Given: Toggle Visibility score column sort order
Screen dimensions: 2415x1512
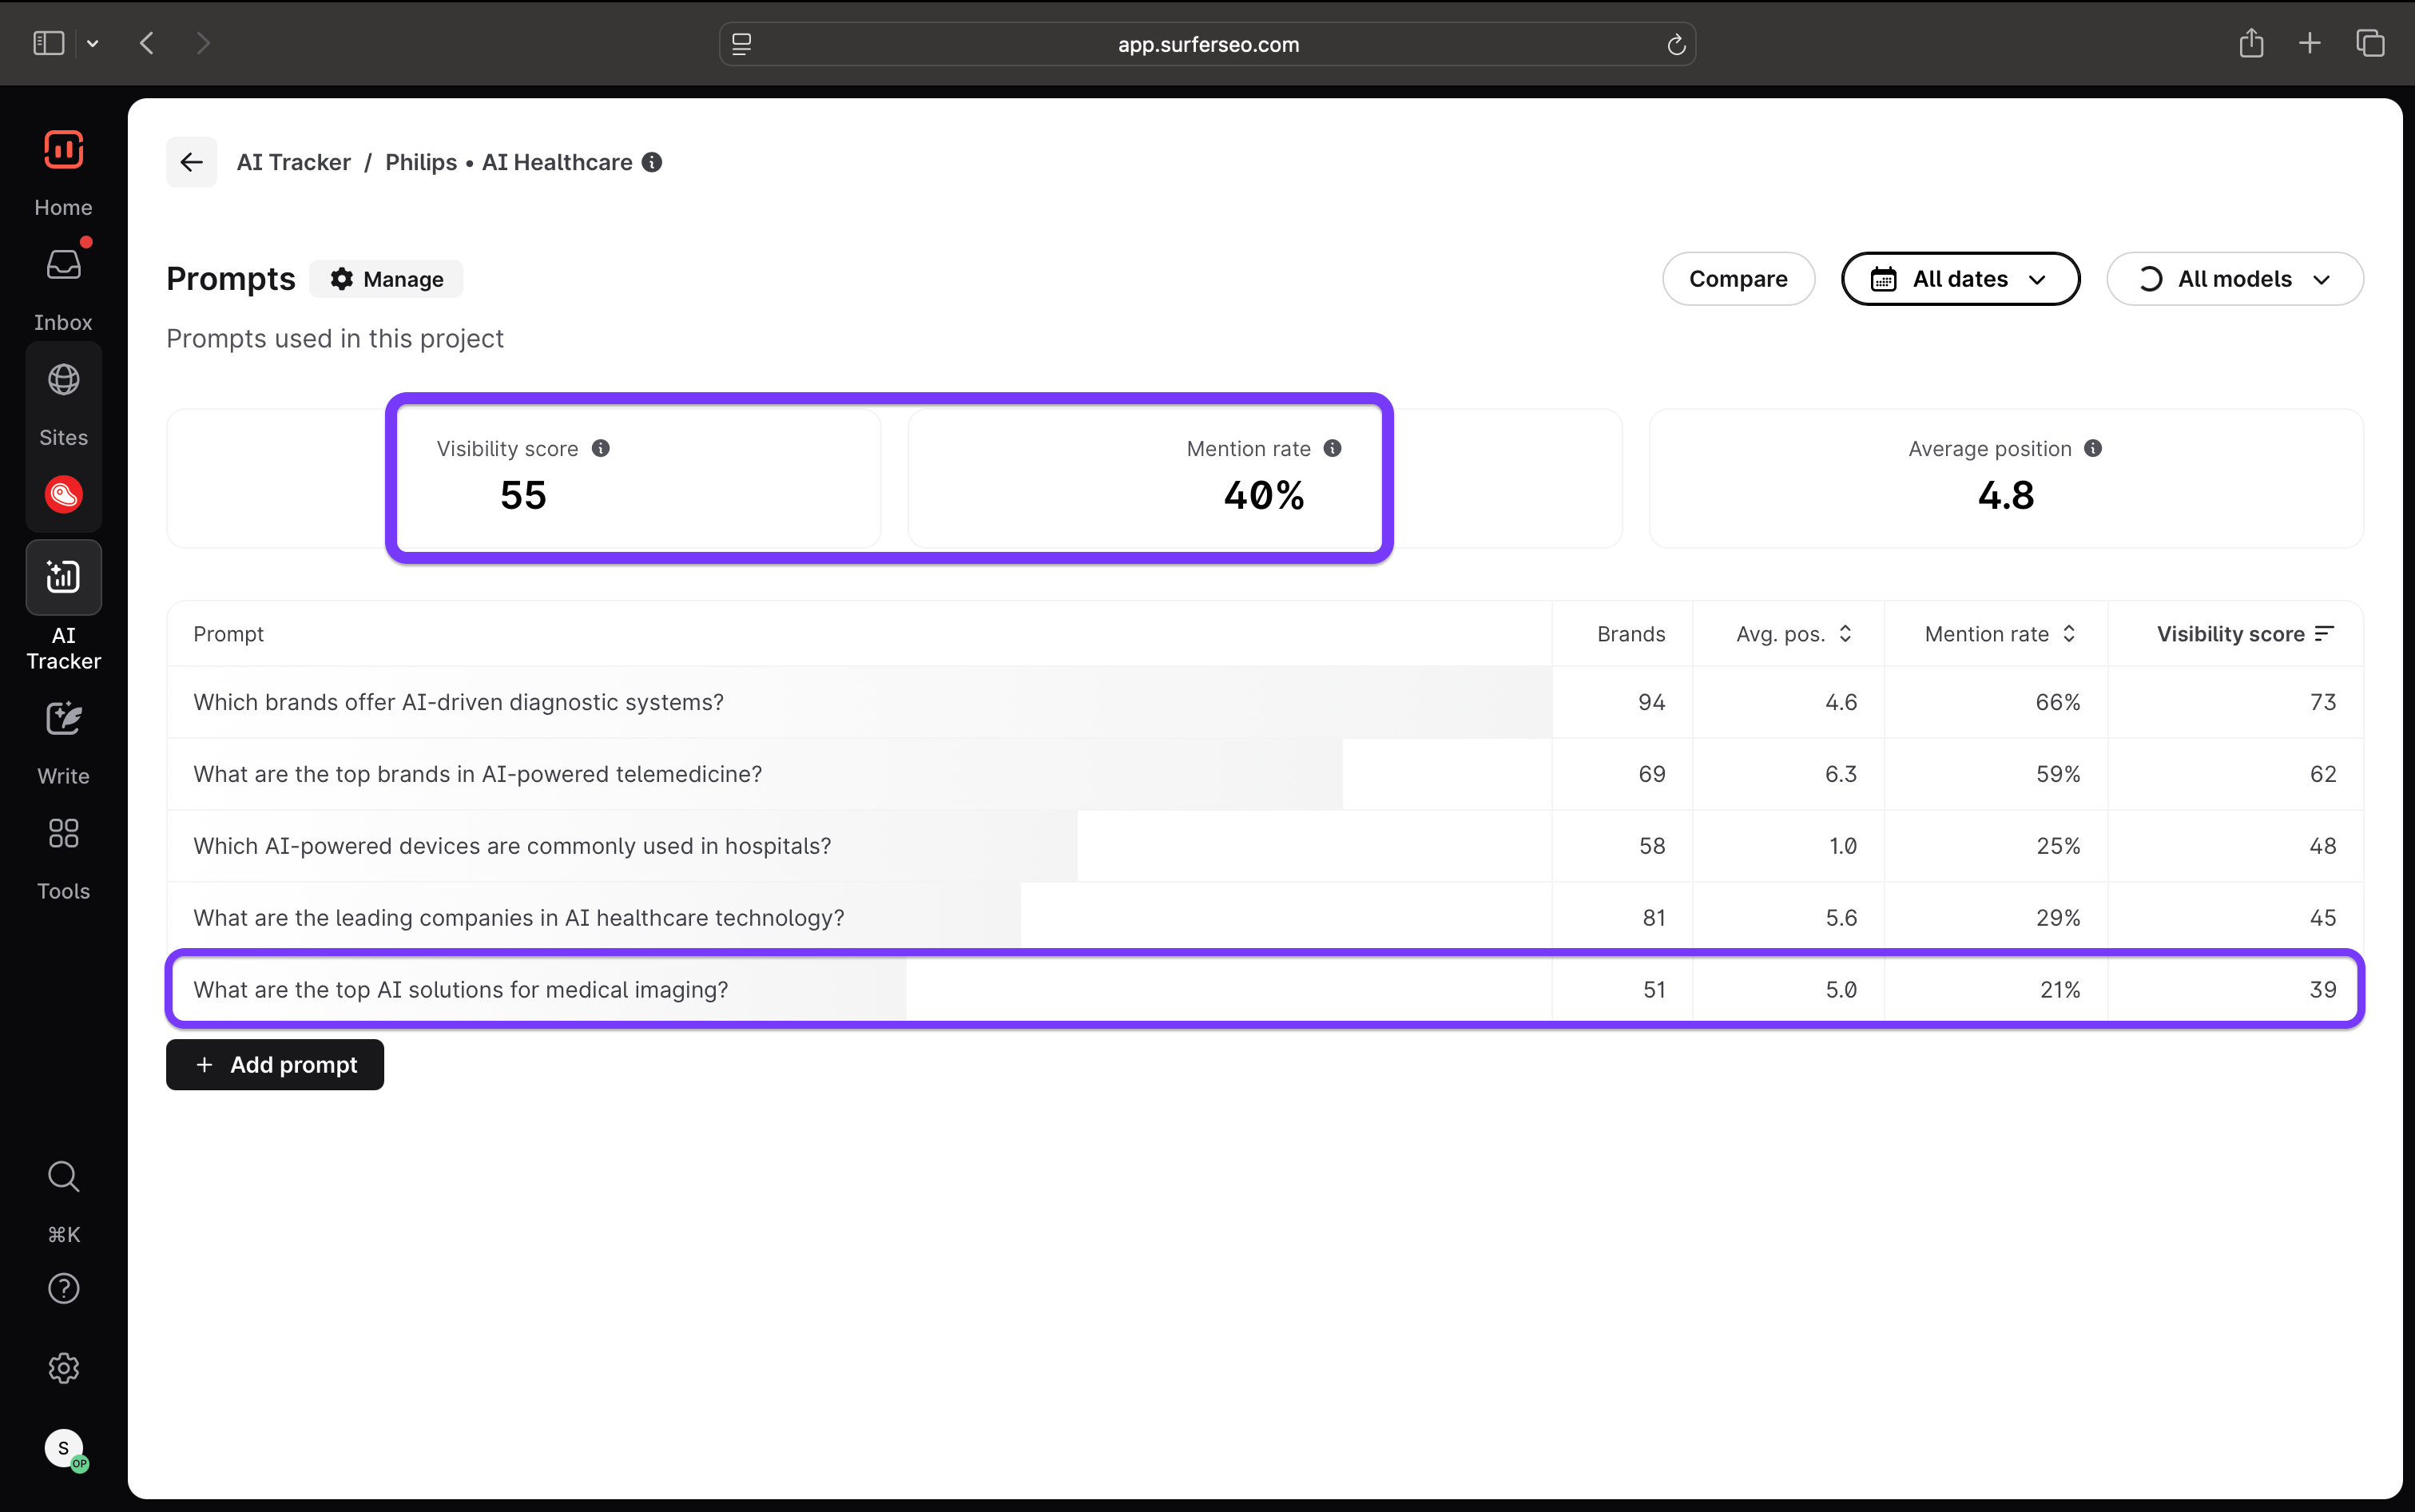Looking at the screenshot, I should point(2244,634).
